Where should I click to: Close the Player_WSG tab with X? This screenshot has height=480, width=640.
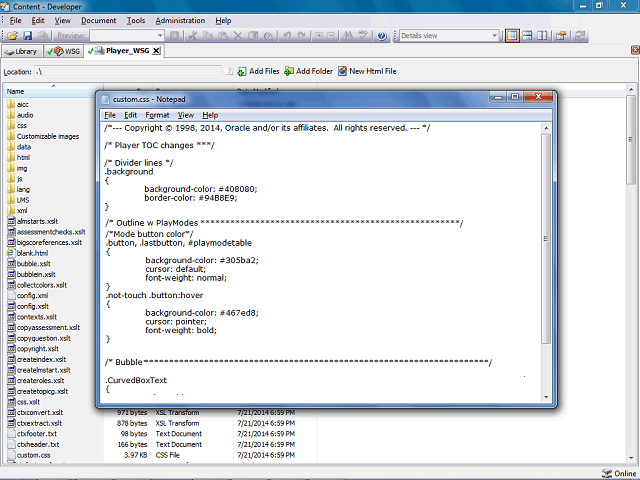pos(156,51)
